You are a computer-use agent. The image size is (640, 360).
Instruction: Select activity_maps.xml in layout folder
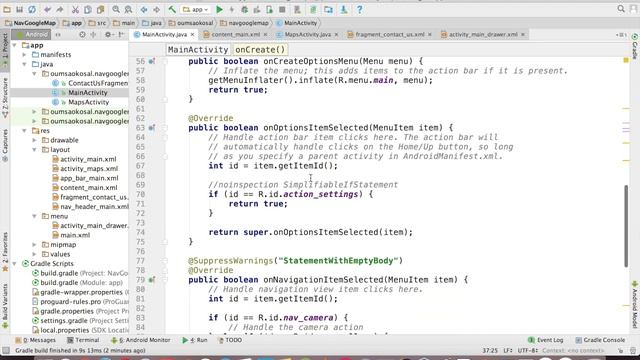(89, 169)
